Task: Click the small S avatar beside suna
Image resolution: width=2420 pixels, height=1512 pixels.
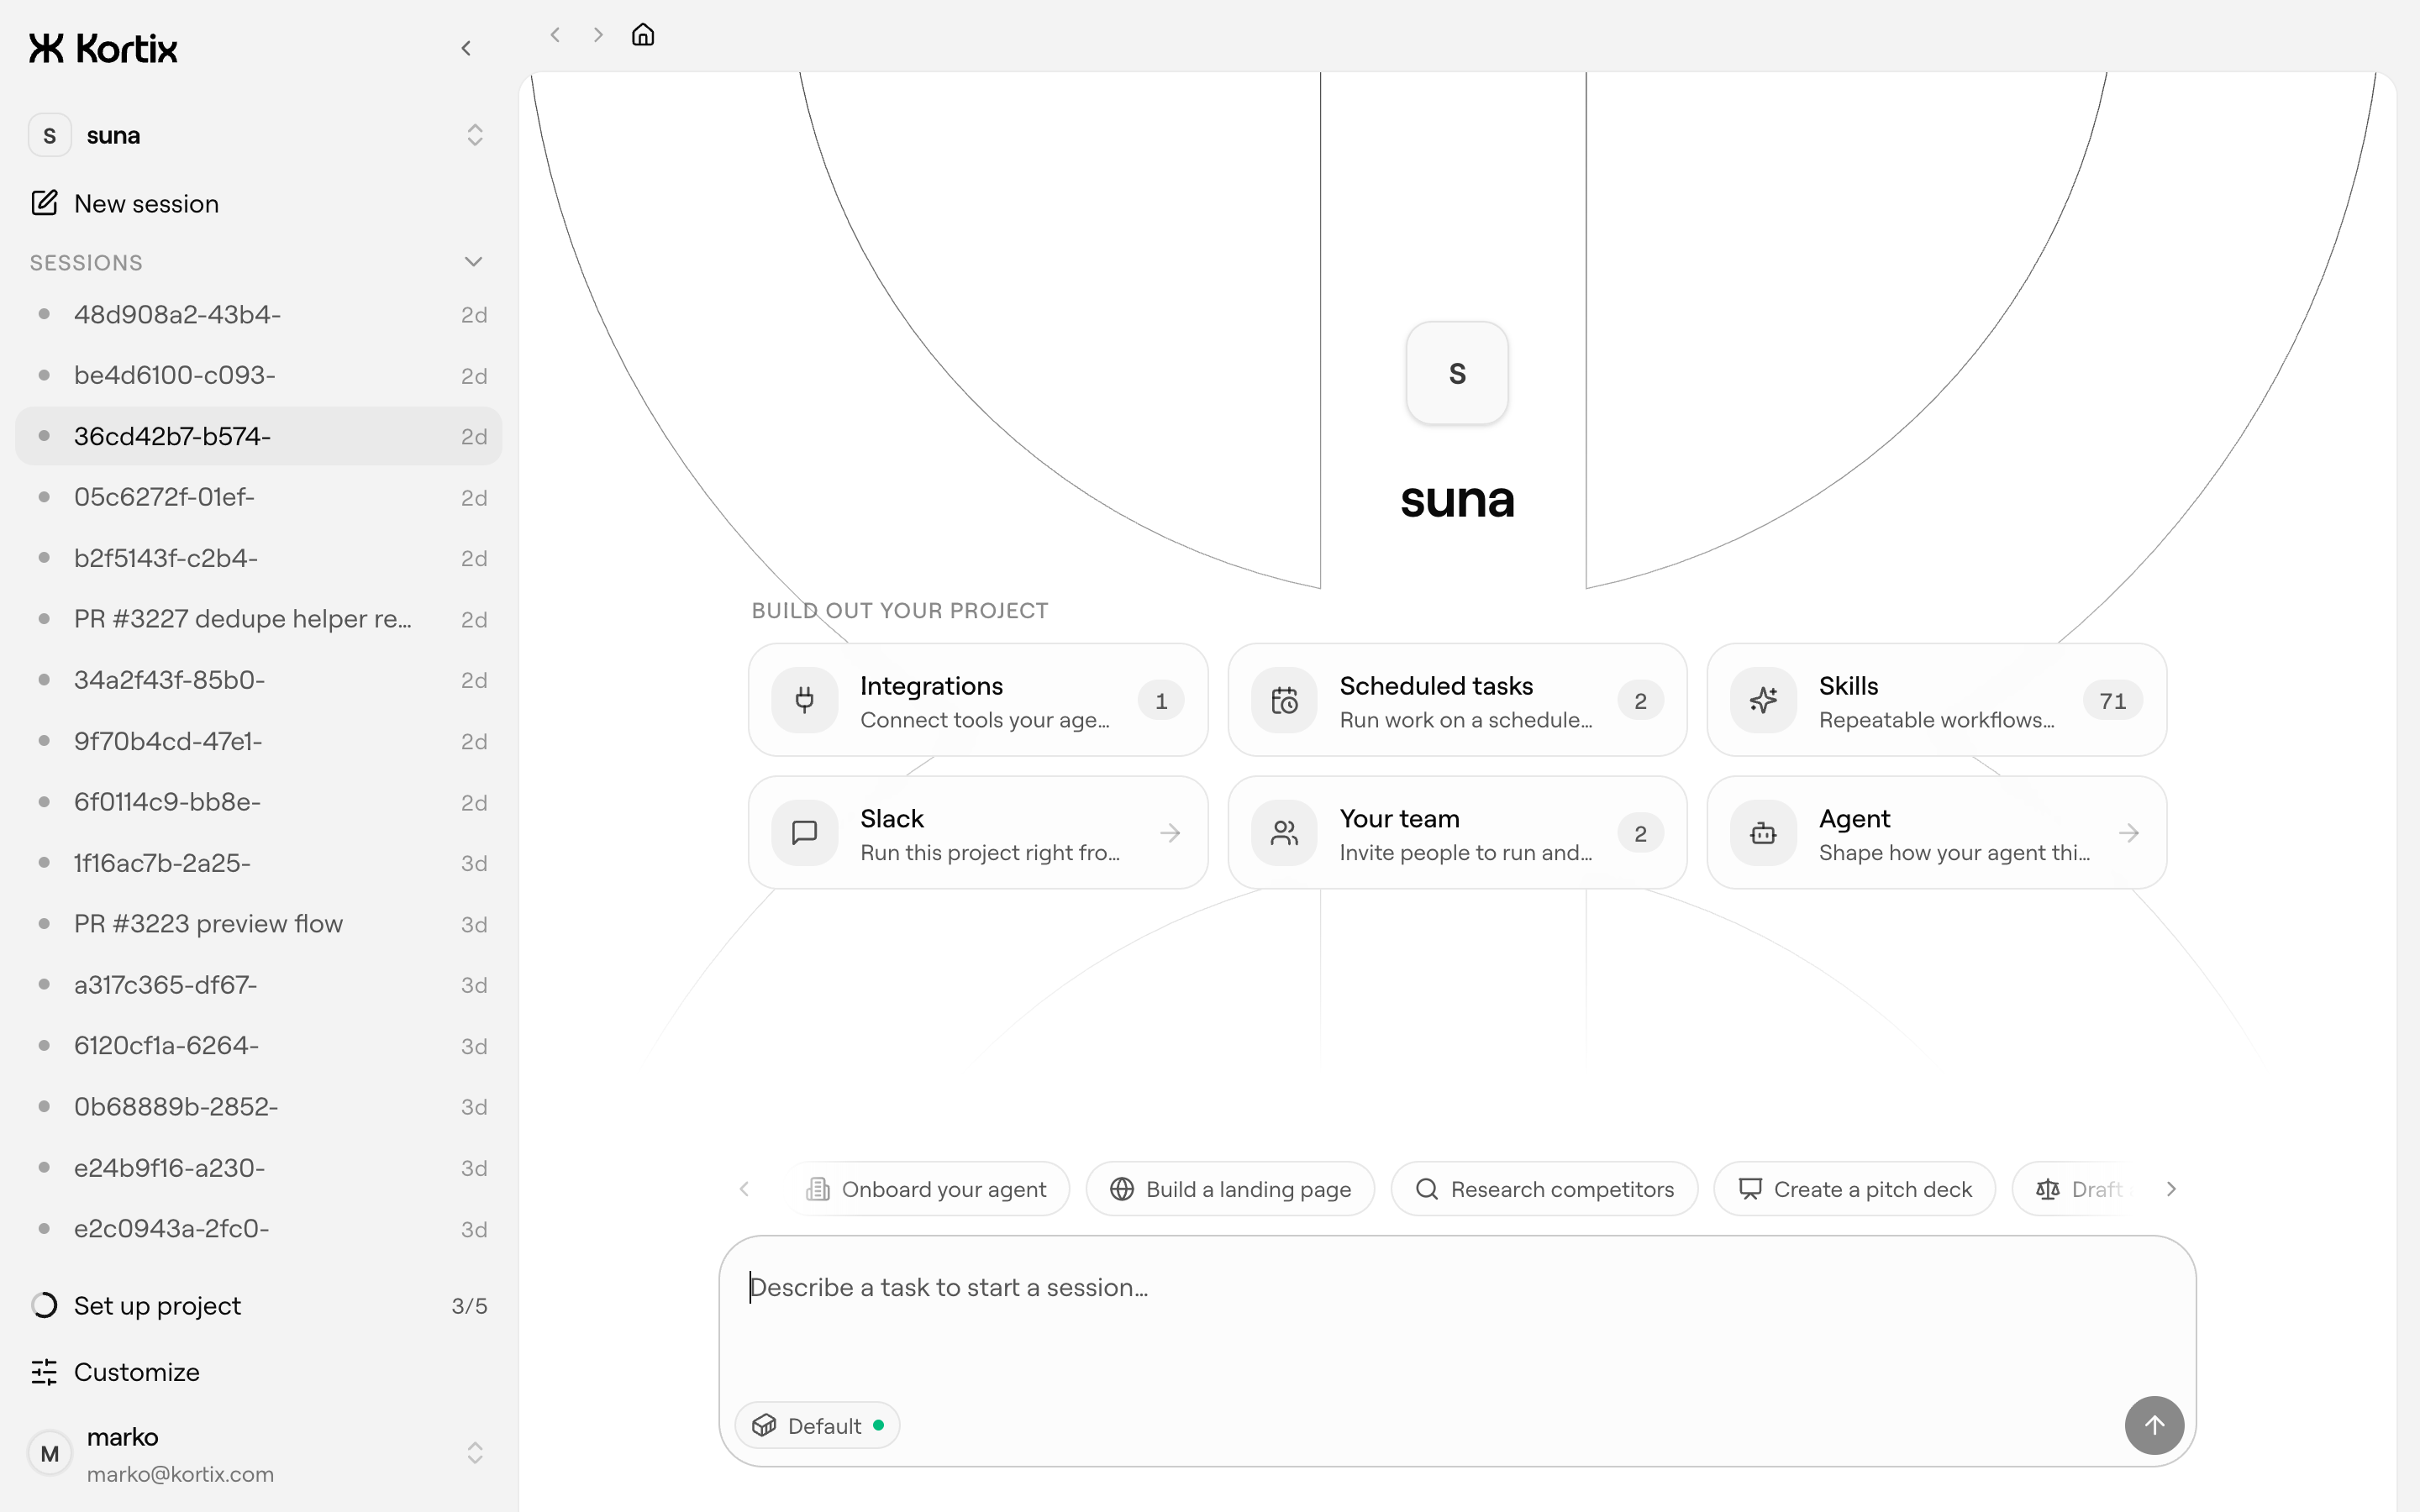Action: tap(50, 135)
